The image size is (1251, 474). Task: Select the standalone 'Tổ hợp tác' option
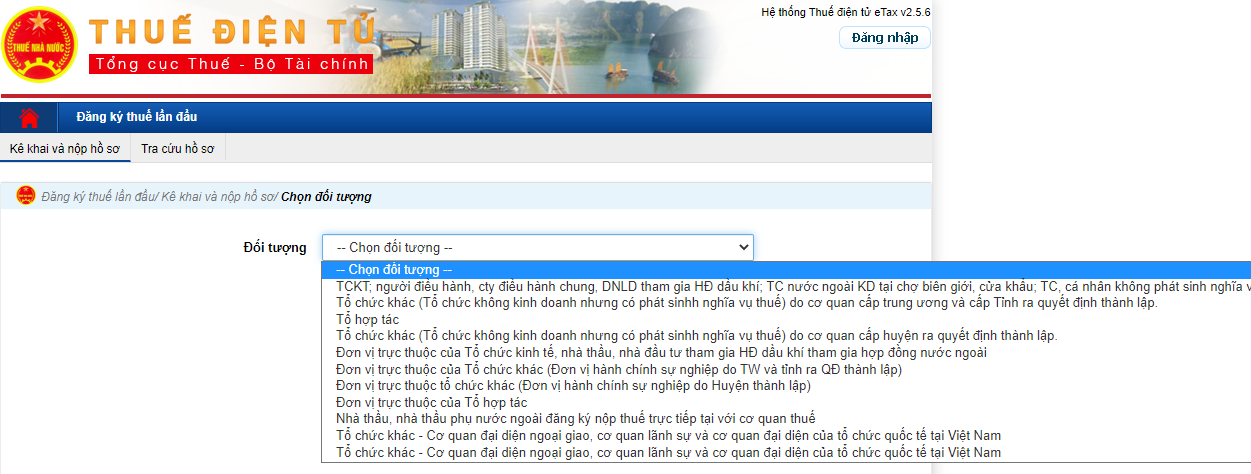coord(786,319)
